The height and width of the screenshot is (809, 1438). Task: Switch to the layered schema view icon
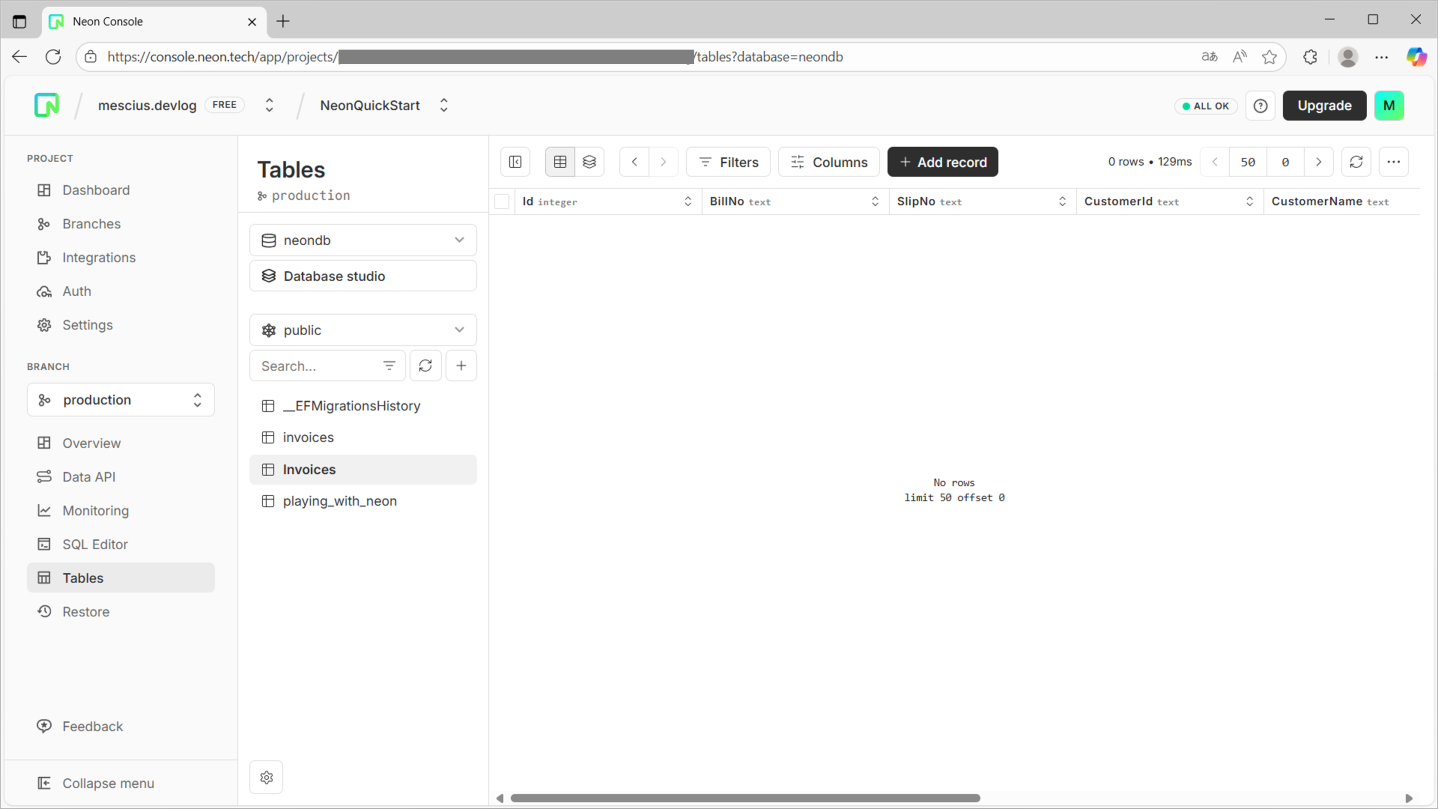tap(590, 162)
